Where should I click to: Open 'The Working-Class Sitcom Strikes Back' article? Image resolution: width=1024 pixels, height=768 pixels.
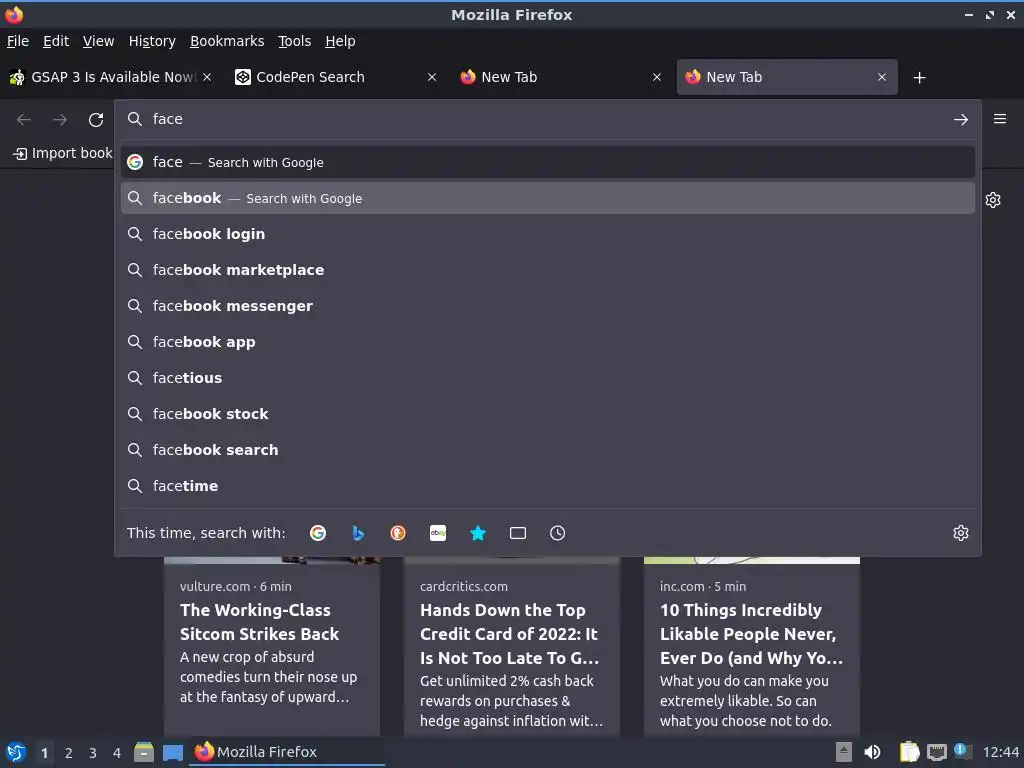(259, 622)
